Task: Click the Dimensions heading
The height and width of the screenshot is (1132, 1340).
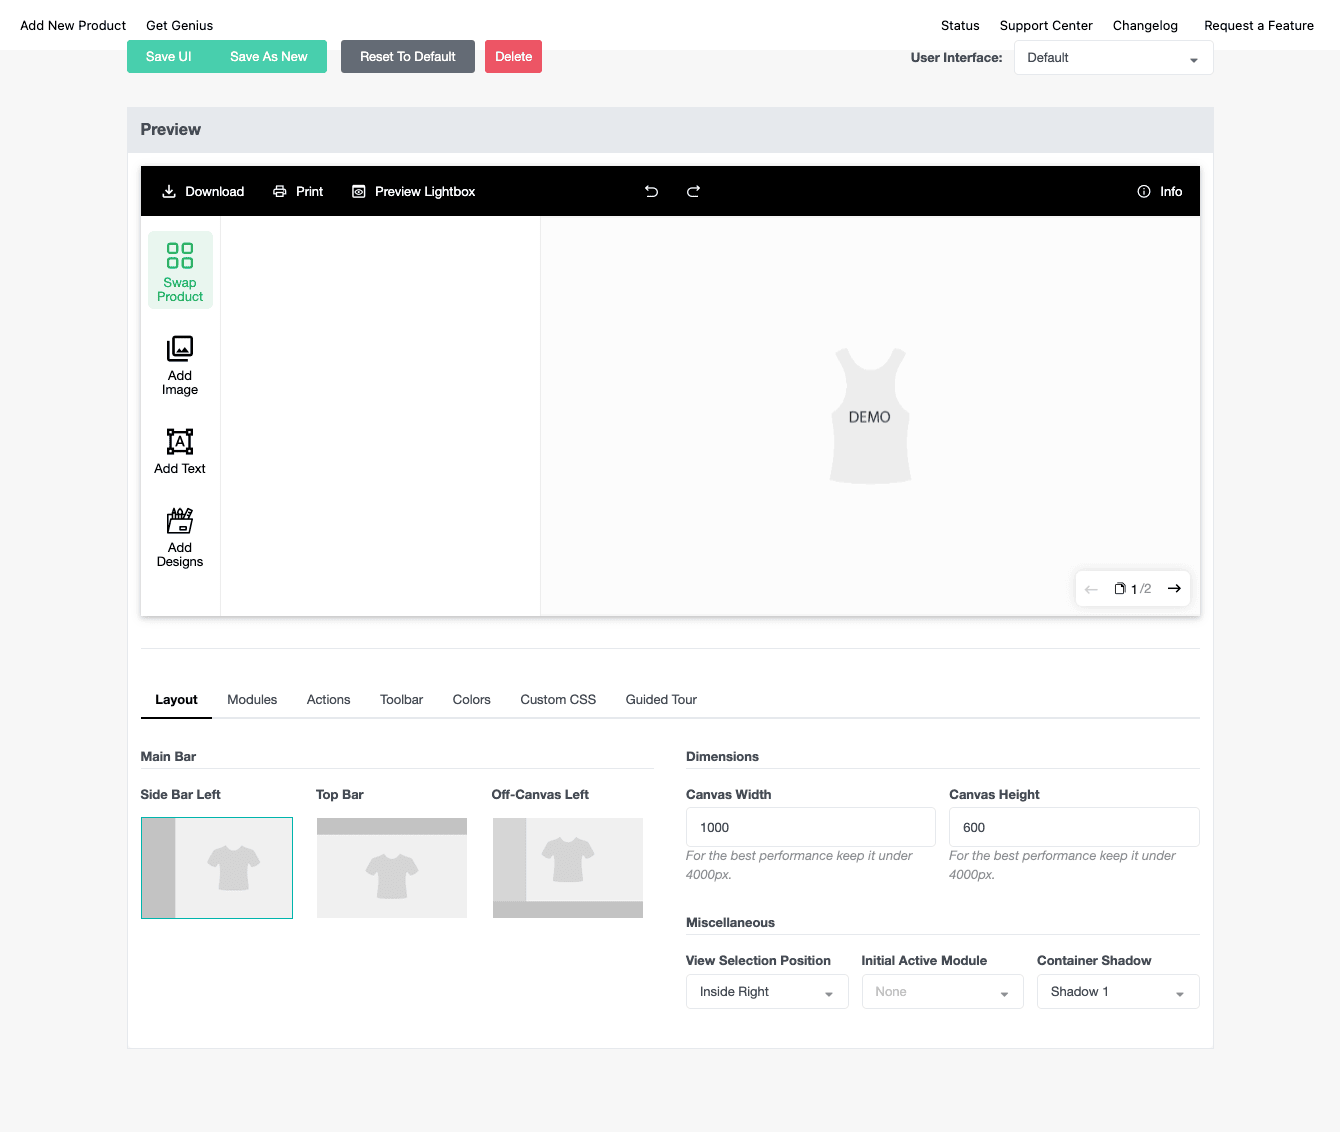Action: click(x=722, y=757)
